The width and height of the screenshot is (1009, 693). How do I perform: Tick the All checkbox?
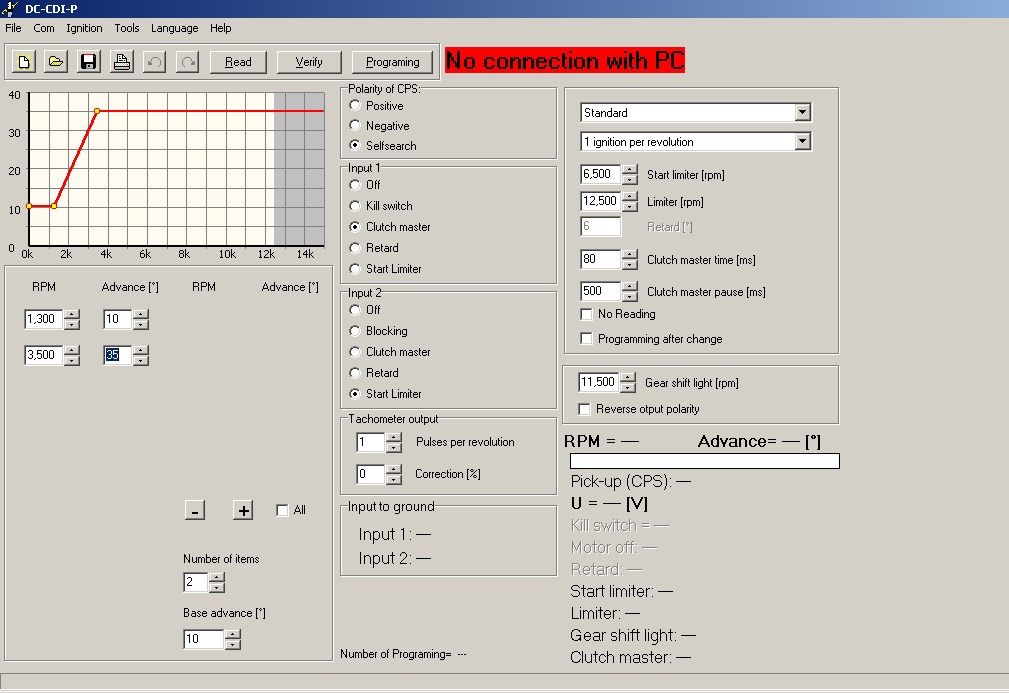[282, 510]
